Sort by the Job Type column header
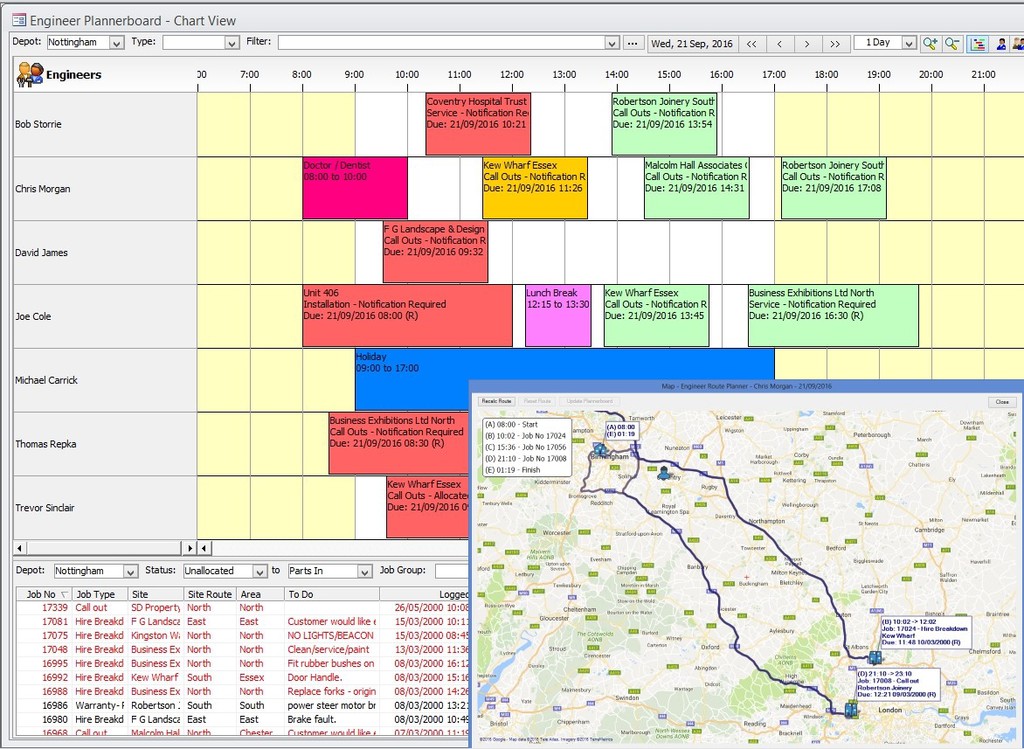 (99, 594)
